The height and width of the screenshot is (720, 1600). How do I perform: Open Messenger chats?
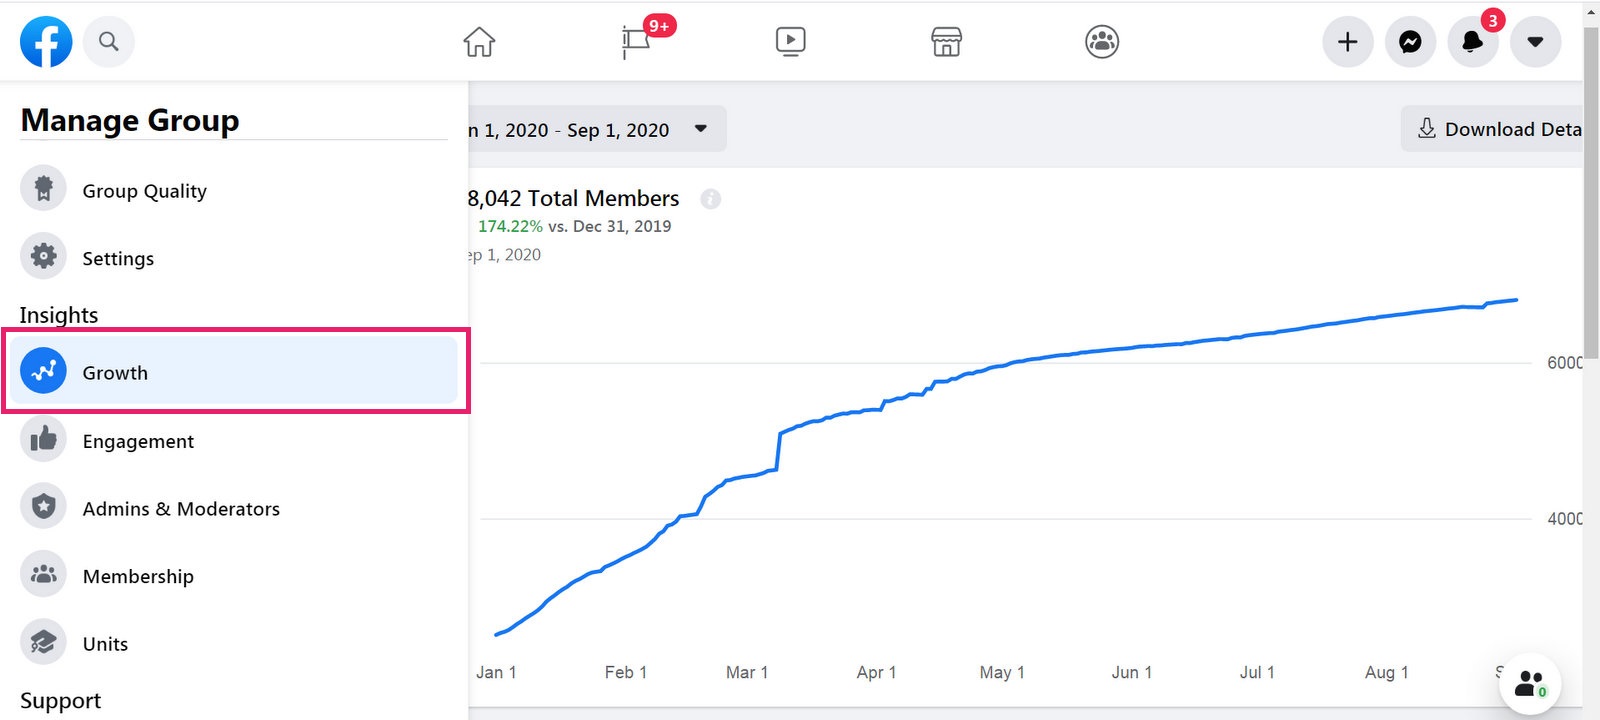[x=1410, y=42]
